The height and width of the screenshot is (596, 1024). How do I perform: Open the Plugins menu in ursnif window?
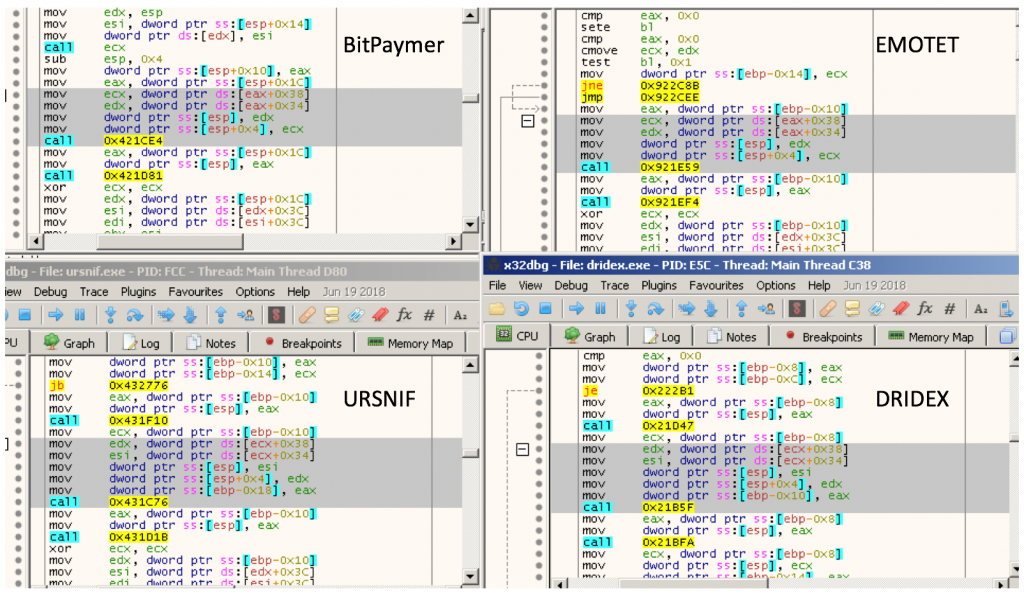click(138, 292)
